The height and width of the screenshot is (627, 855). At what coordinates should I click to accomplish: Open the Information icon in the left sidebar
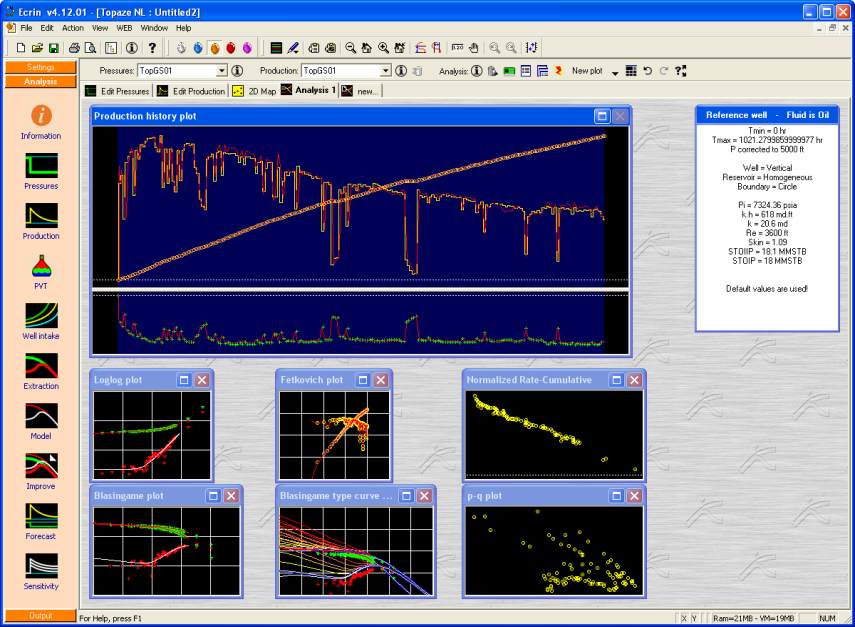click(41, 116)
